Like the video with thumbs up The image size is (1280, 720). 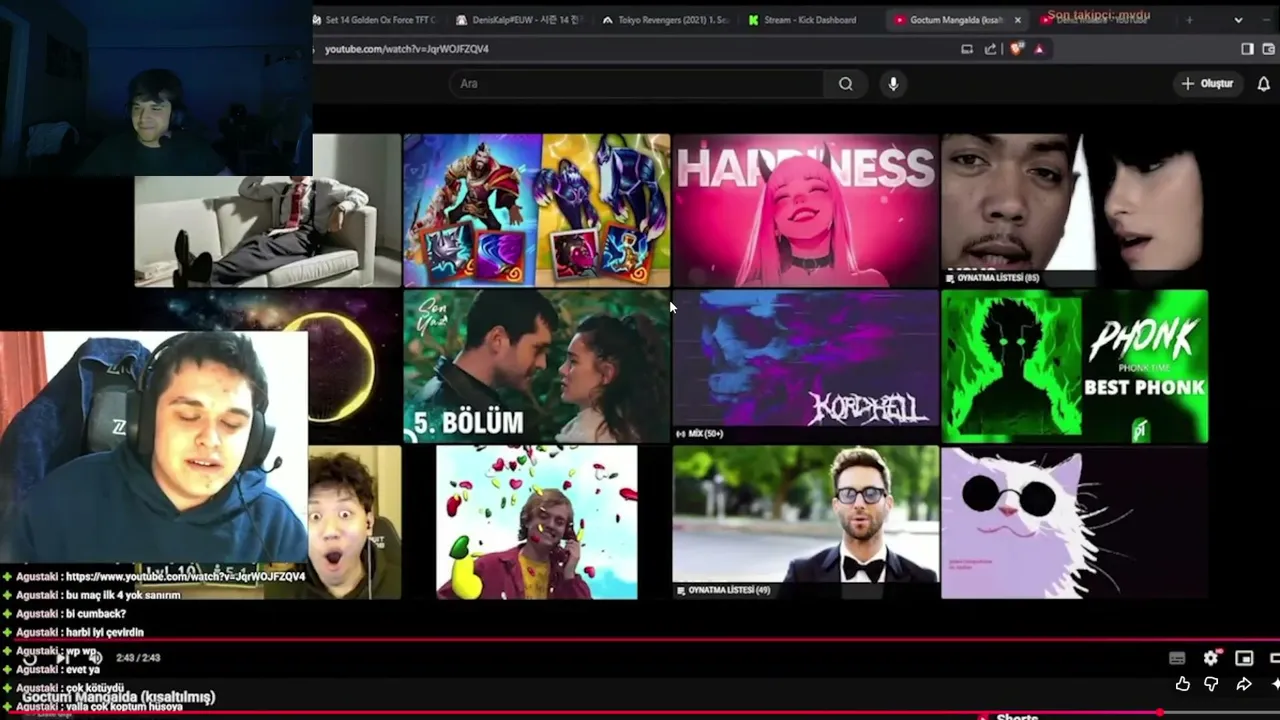(x=1183, y=684)
